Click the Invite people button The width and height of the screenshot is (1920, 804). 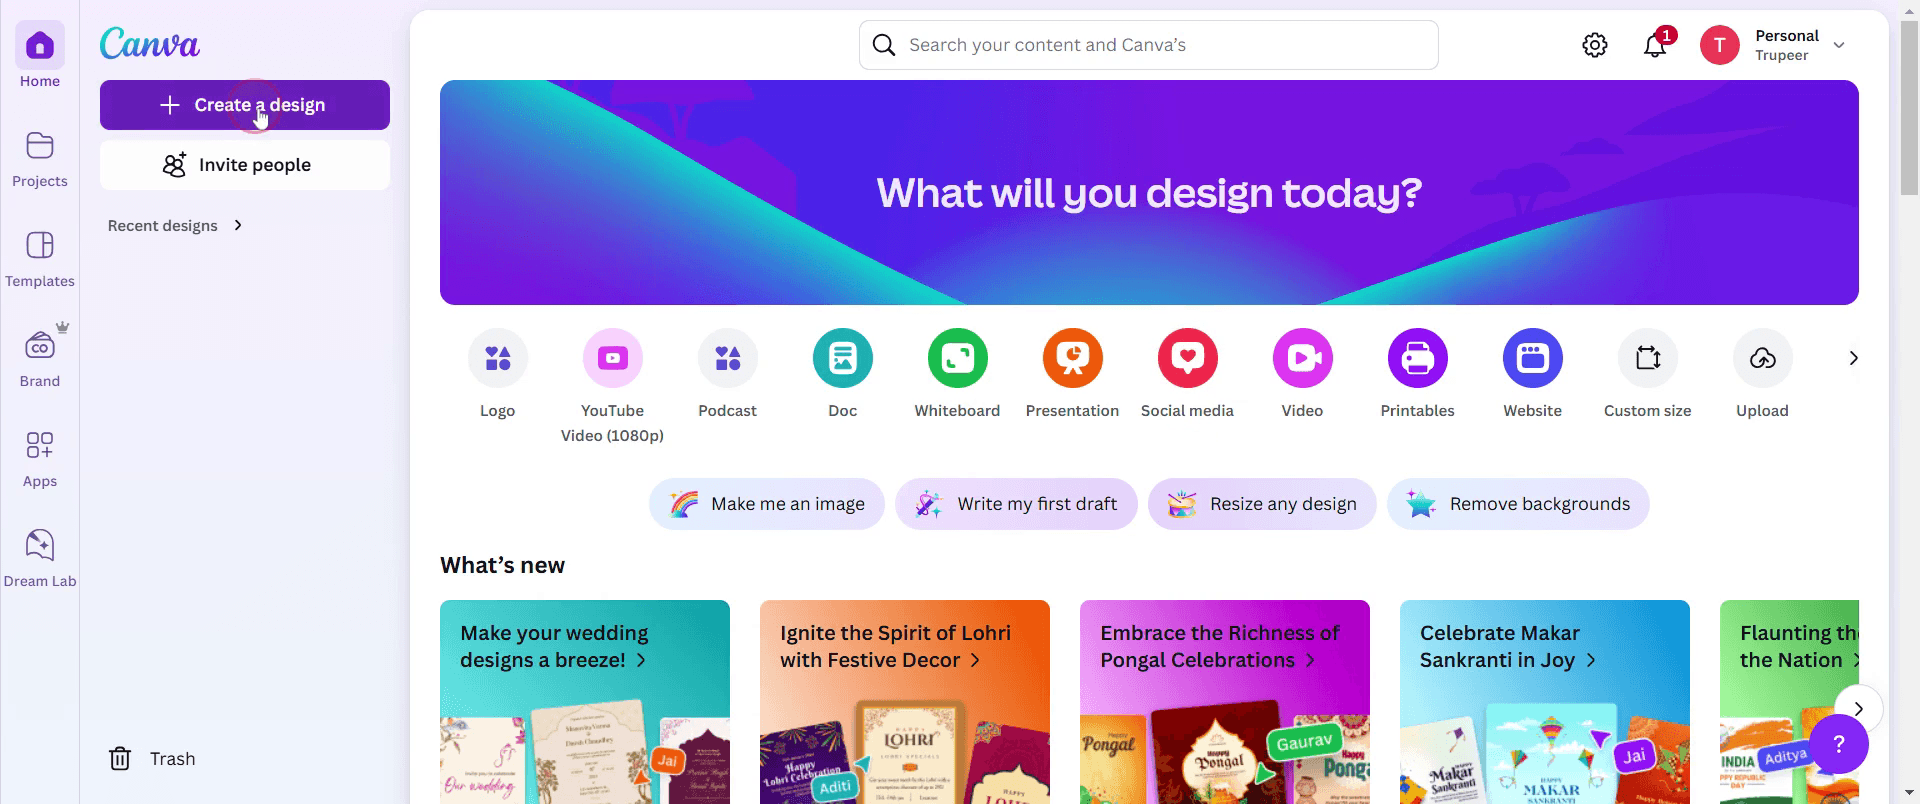point(245,165)
